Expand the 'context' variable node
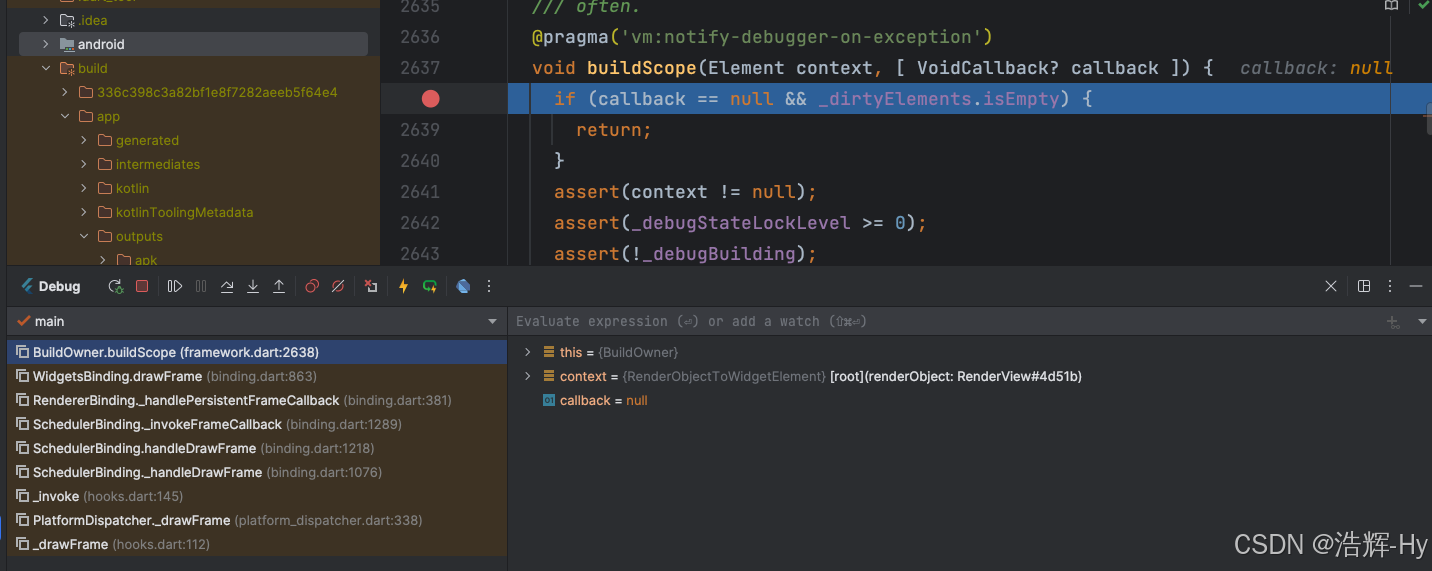This screenshot has height=571, width=1432. coord(528,376)
